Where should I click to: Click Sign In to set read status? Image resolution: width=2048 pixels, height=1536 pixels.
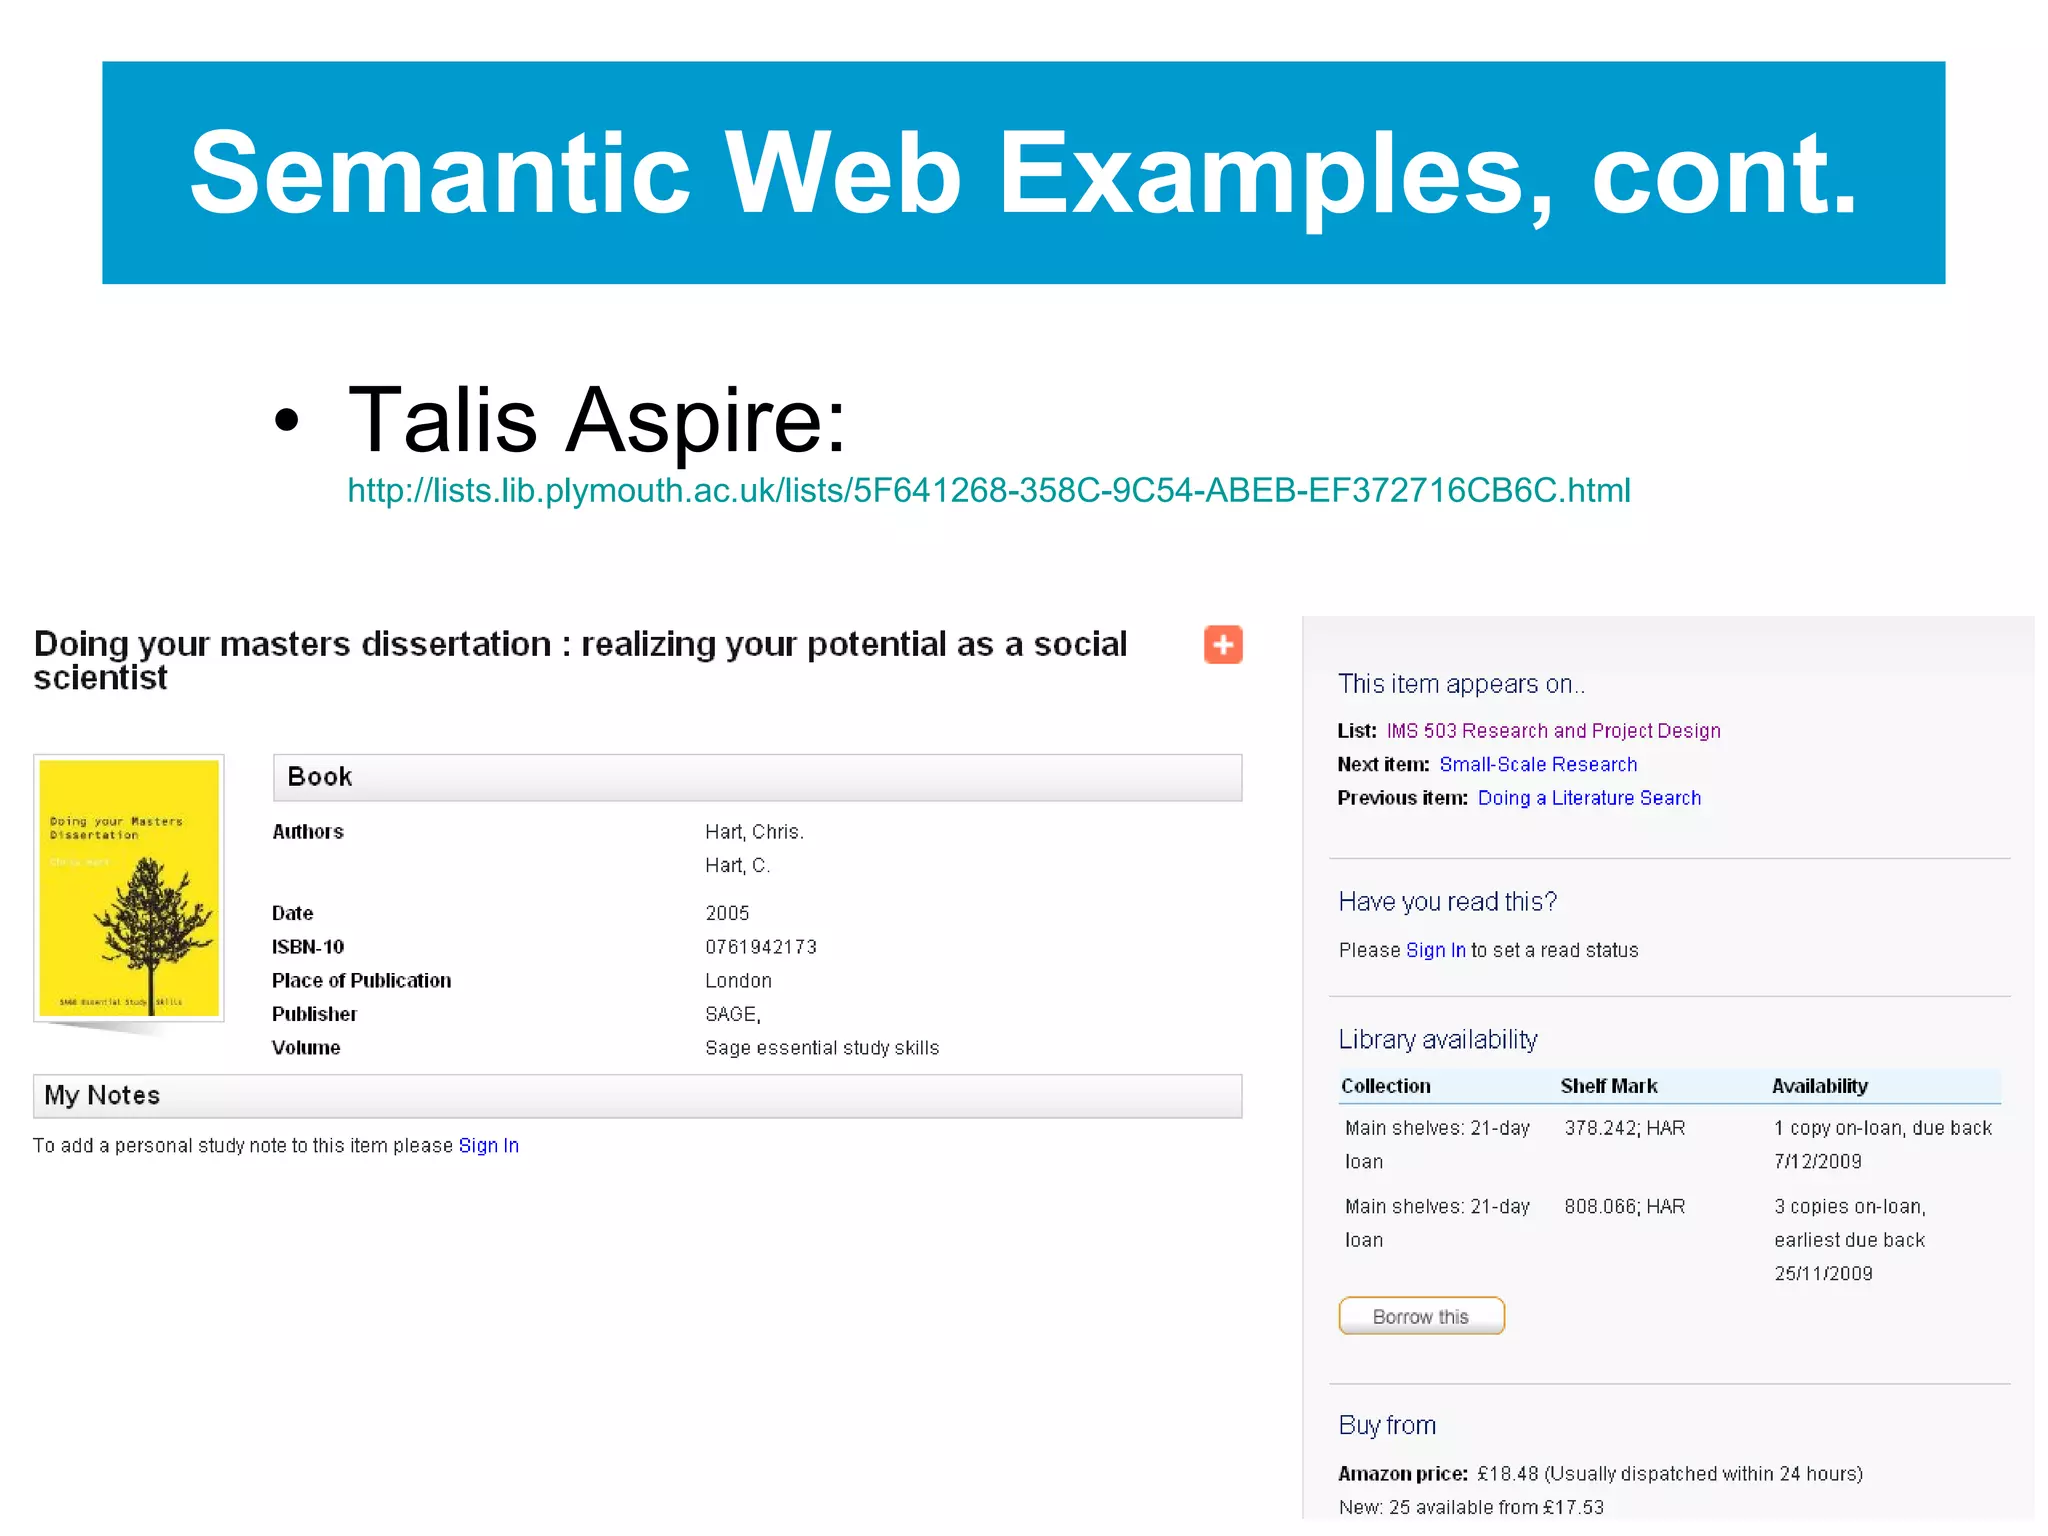click(x=1435, y=950)
